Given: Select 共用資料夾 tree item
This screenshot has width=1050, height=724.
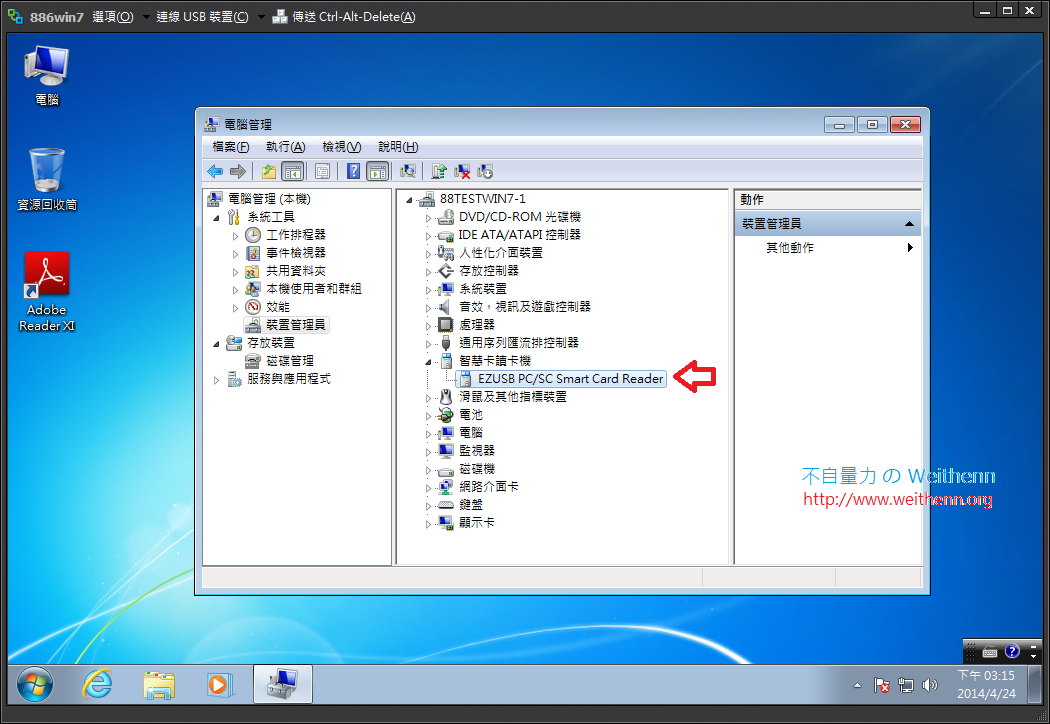Looking at the screenshot, I should coord(295,271).
